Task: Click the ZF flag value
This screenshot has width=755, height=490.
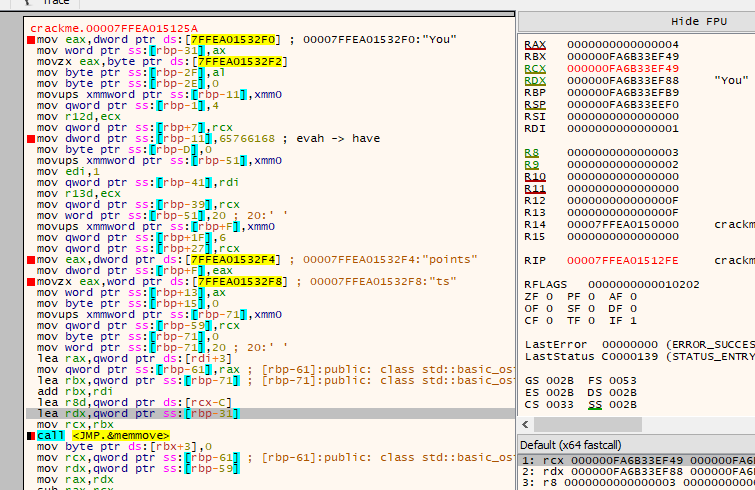Action: pyautogui.click(x=549, y=297)
